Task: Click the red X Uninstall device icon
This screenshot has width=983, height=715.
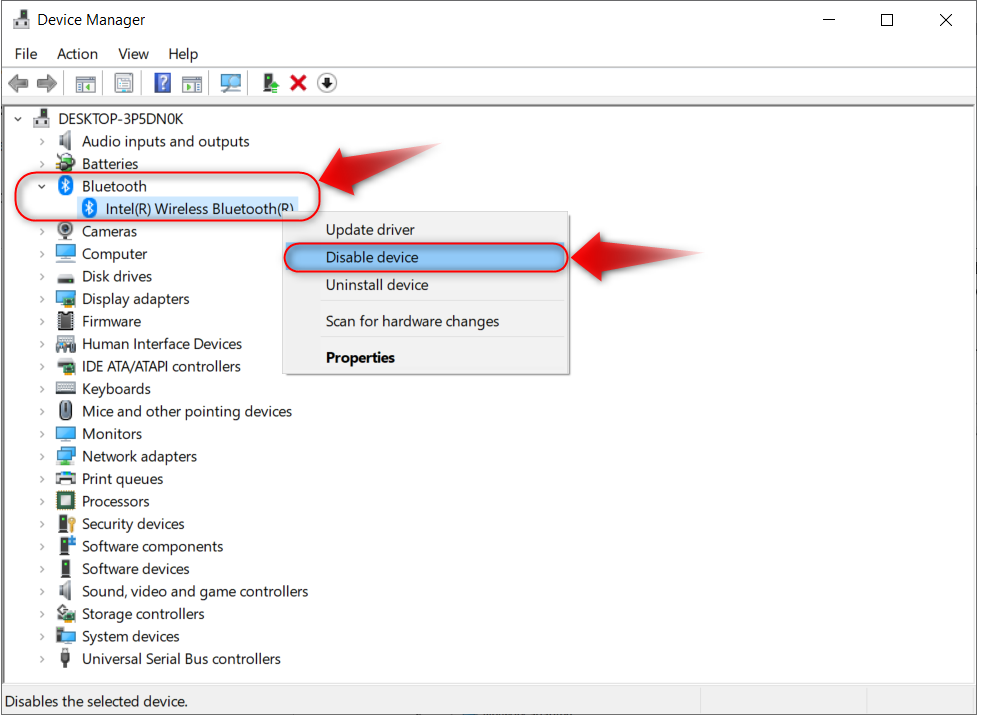Action: pyautogui.click(x=298, y=83)
